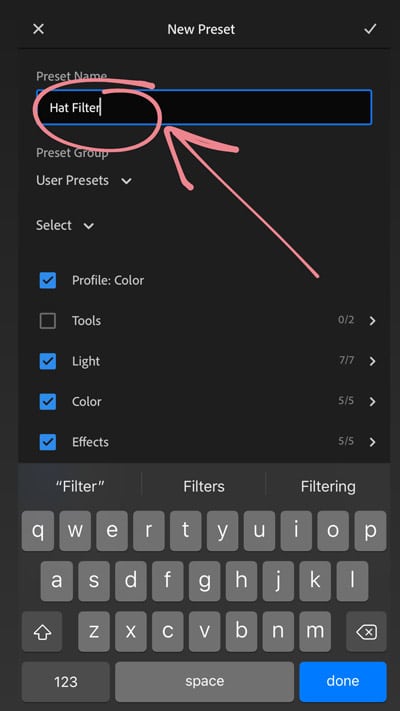Tap the space bar key
400x711 pixels.
click(204, 681)
